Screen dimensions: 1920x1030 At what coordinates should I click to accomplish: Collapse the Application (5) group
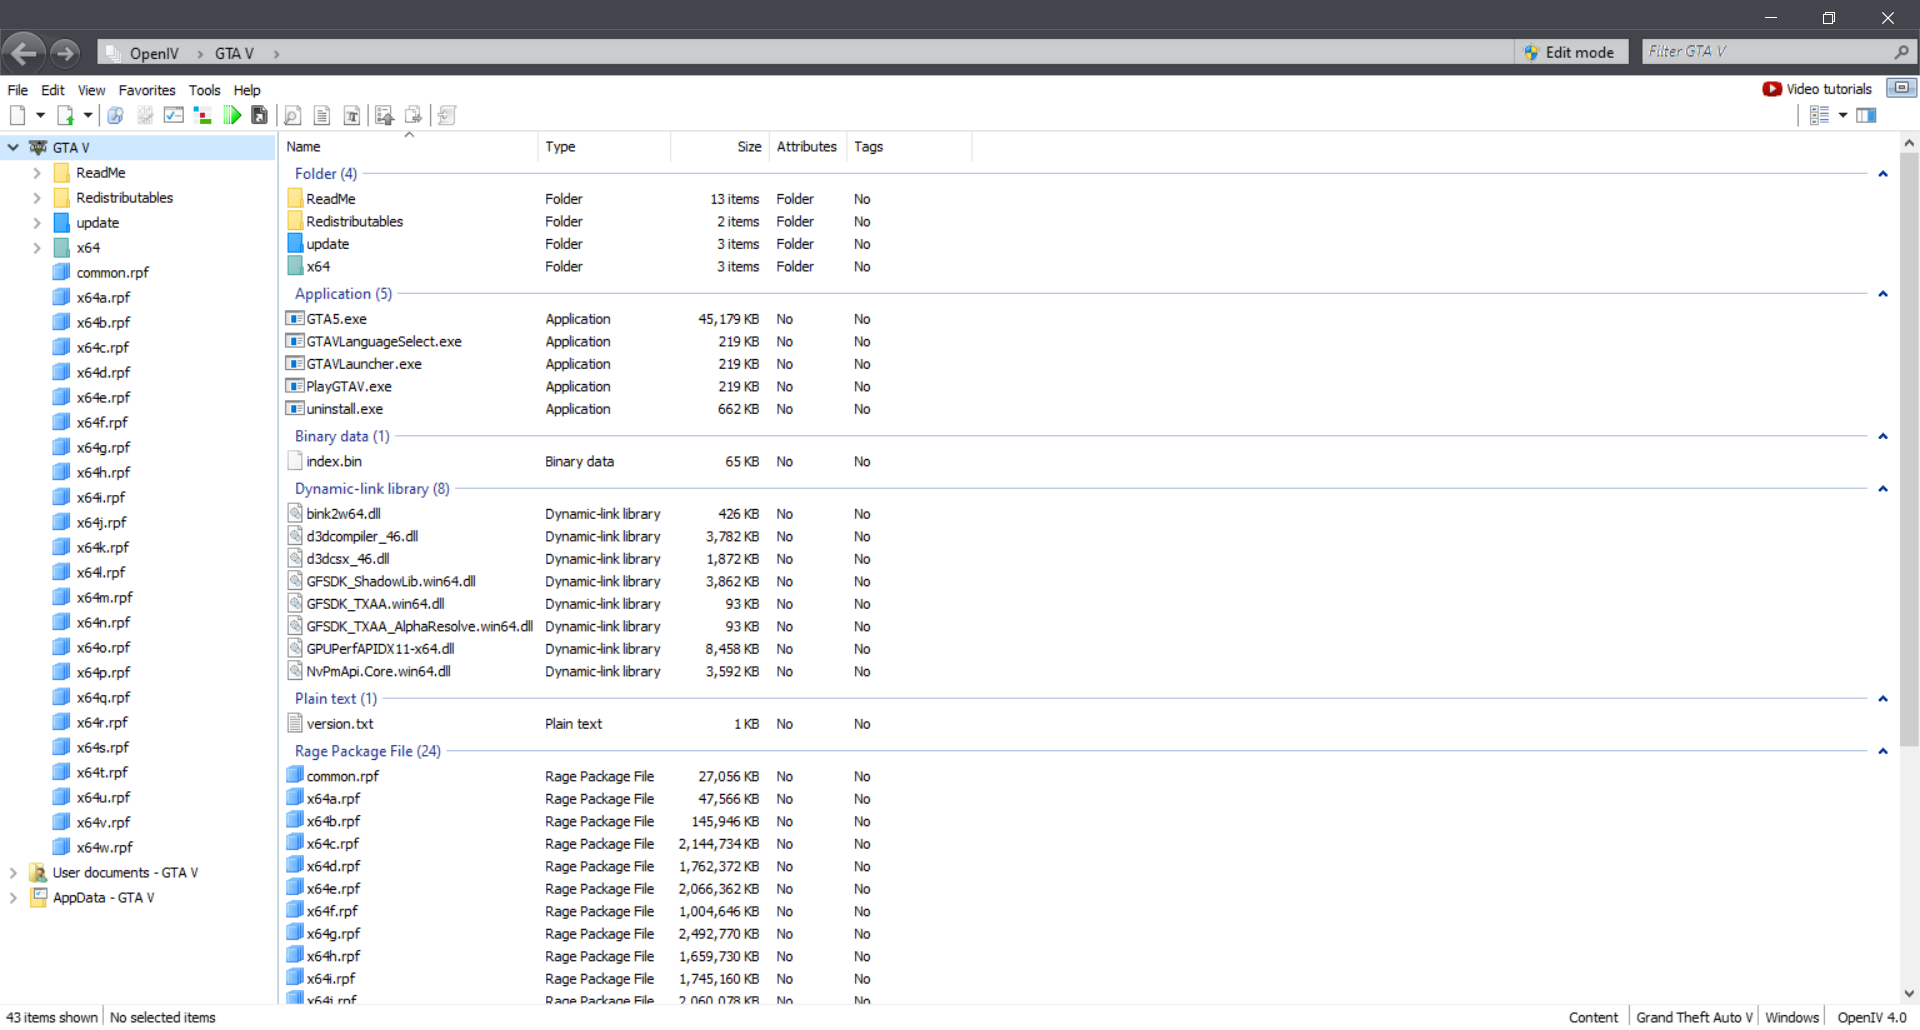[x=1883, y=294]
